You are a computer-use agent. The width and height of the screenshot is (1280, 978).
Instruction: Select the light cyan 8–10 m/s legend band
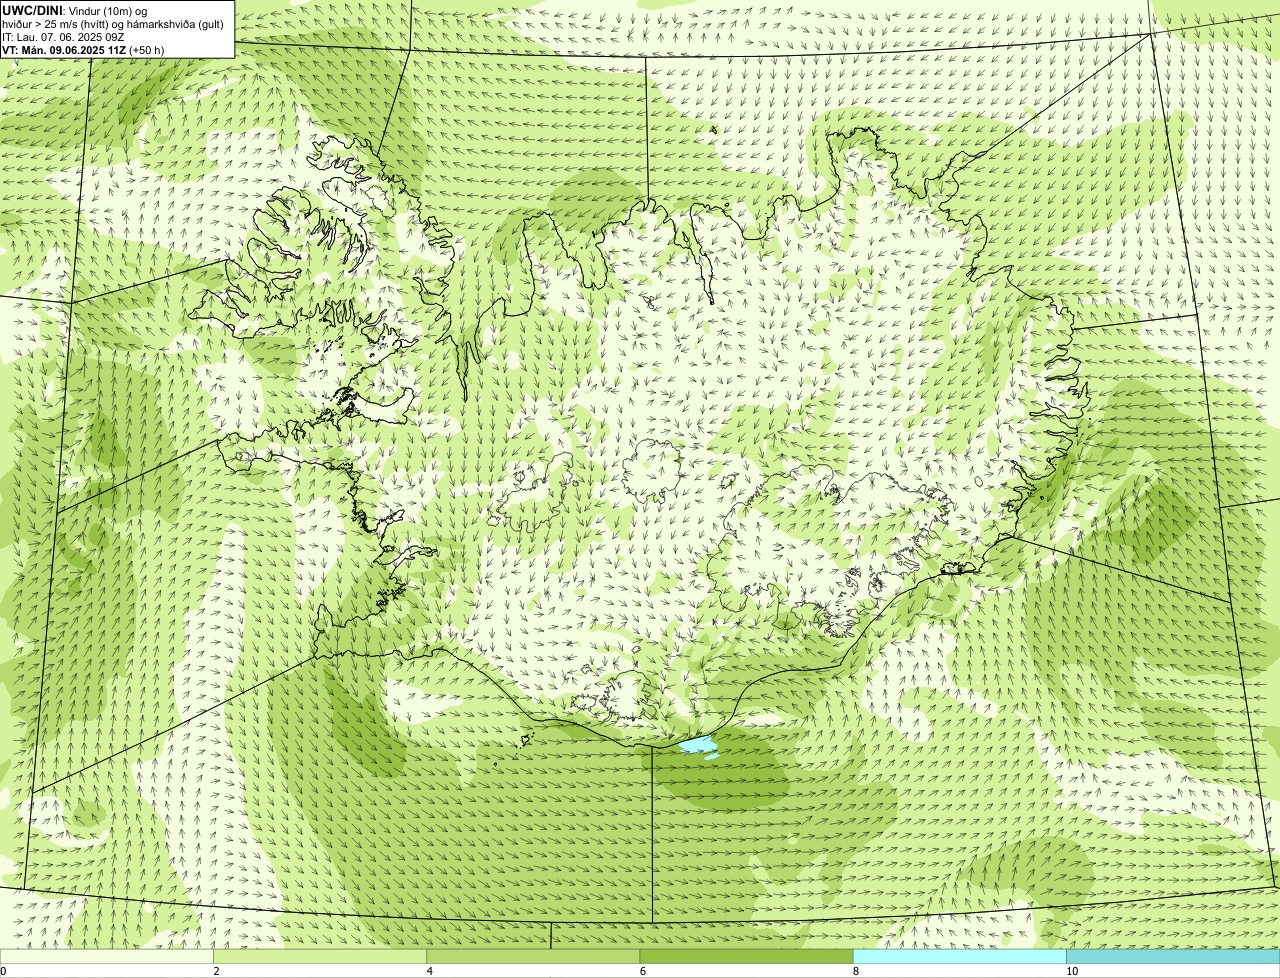(x=960, y=956)
